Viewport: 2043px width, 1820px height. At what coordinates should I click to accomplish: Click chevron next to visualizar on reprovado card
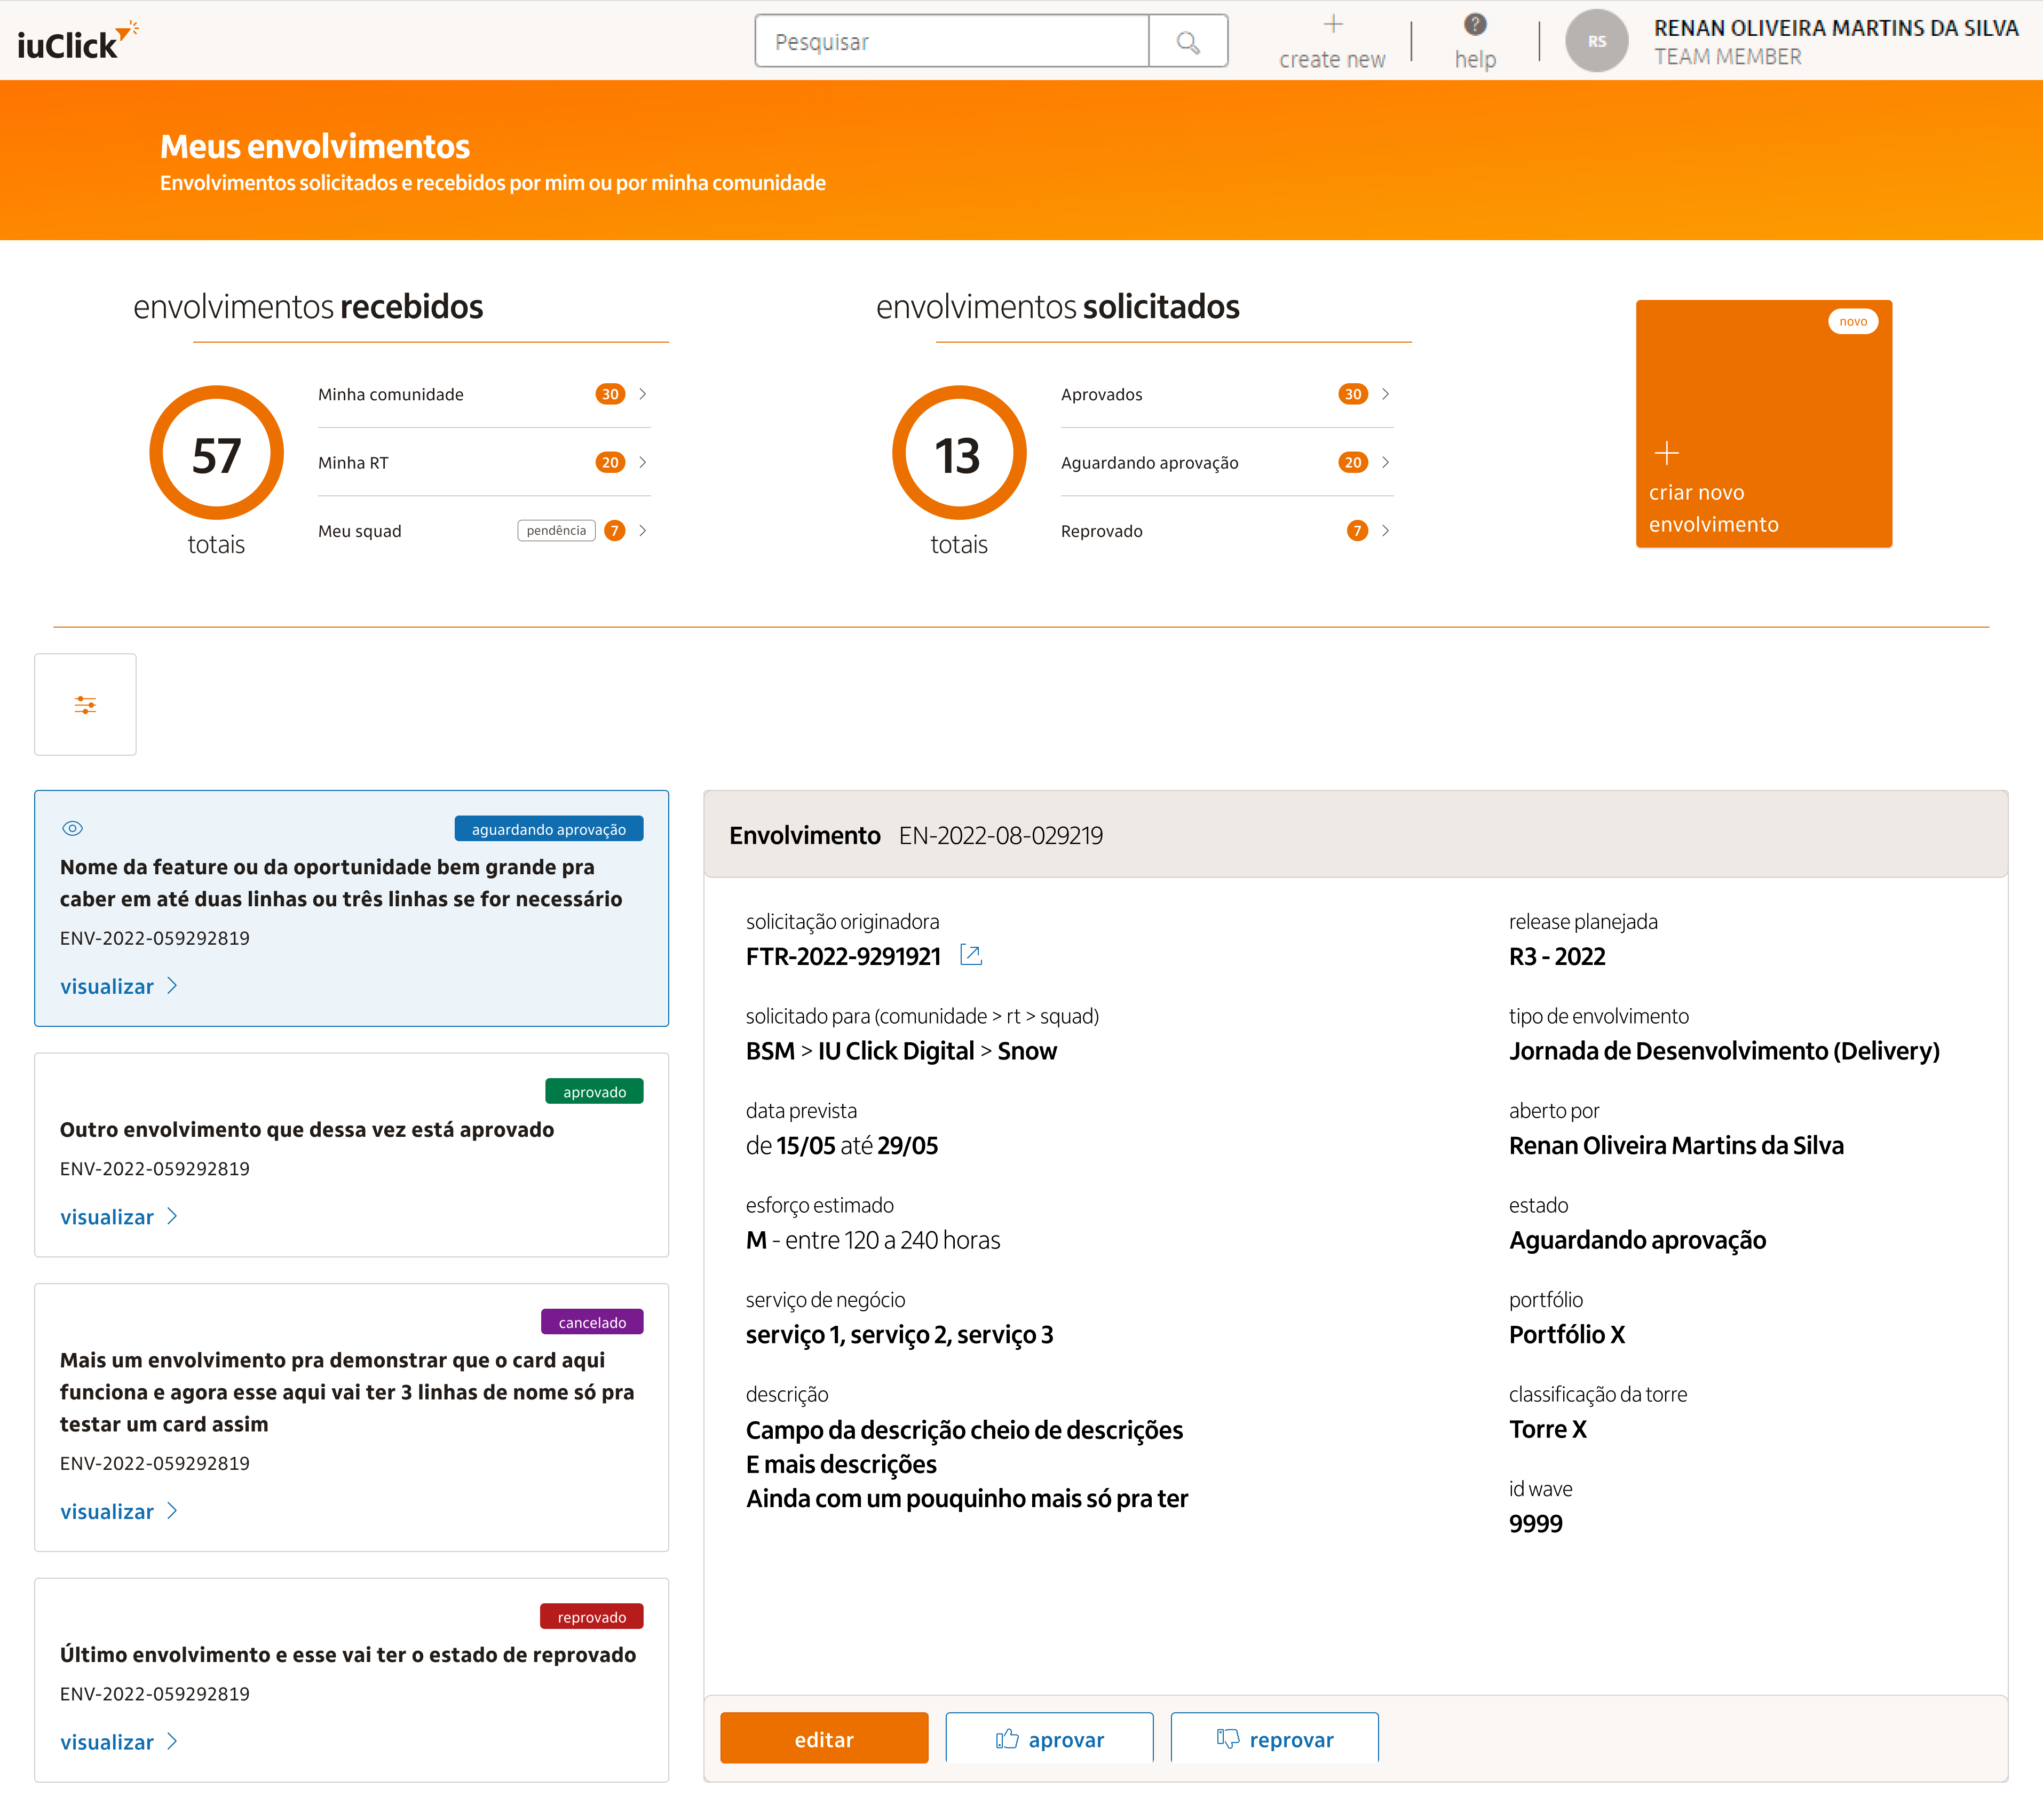[172, 1741]
